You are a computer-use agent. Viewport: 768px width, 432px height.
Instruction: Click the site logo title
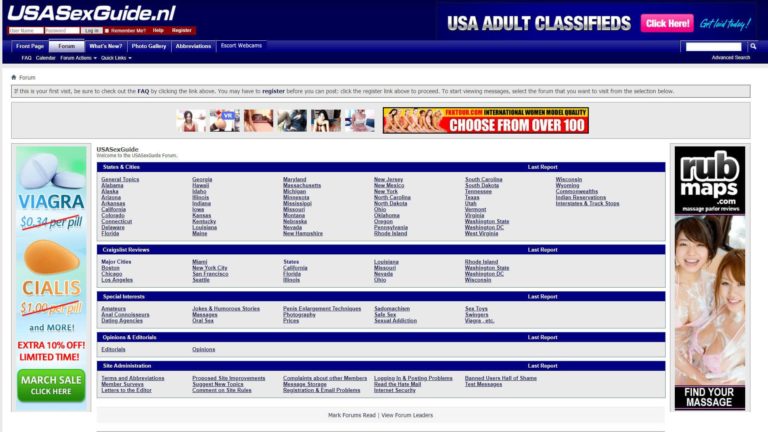[92, 14]
